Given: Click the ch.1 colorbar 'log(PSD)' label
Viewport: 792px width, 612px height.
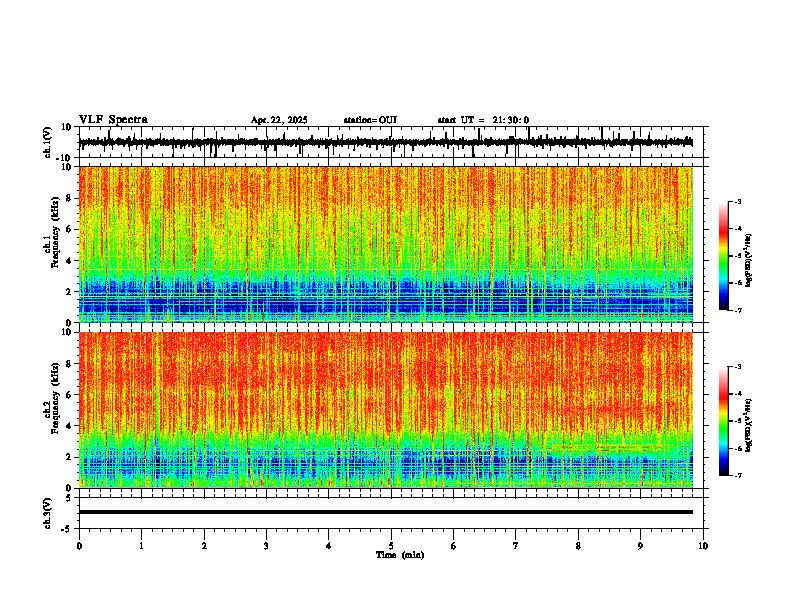Looking at the screenshot, I should [749, 261].
